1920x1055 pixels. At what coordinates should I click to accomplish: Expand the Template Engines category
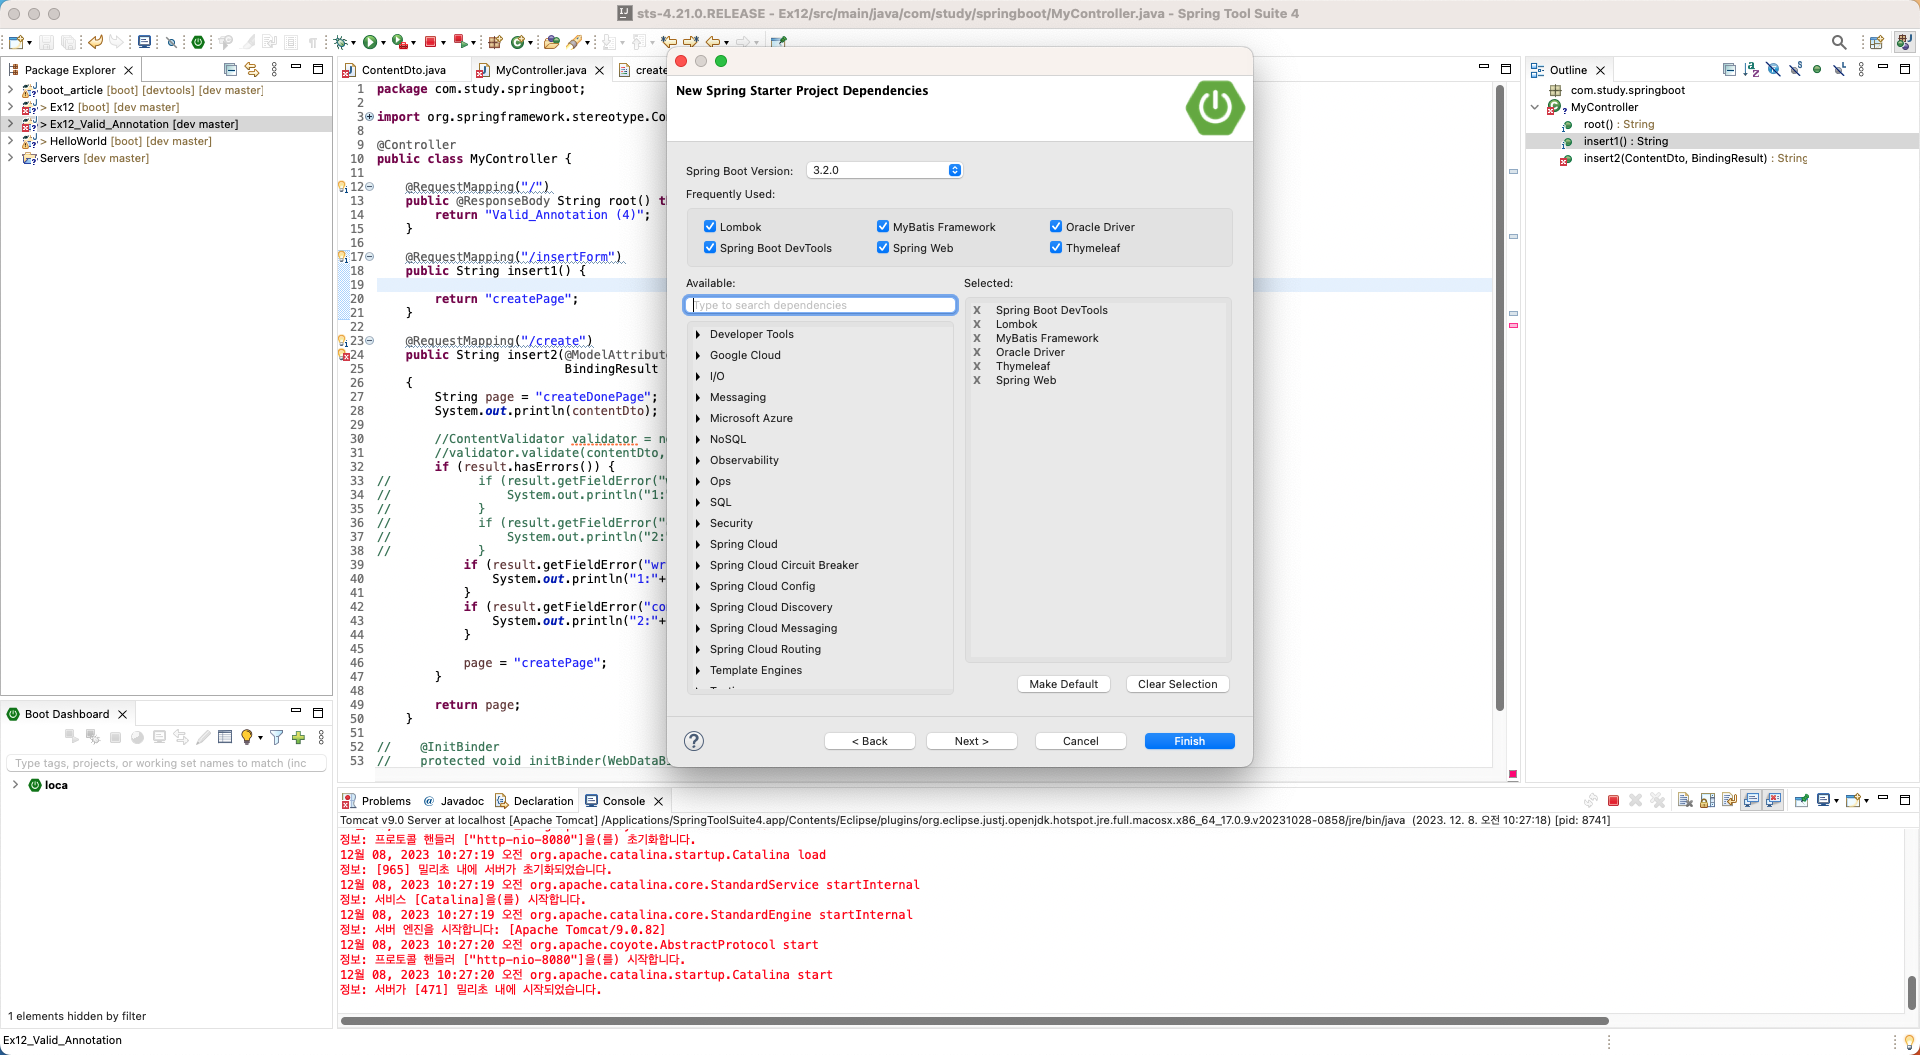click(698, 670)
